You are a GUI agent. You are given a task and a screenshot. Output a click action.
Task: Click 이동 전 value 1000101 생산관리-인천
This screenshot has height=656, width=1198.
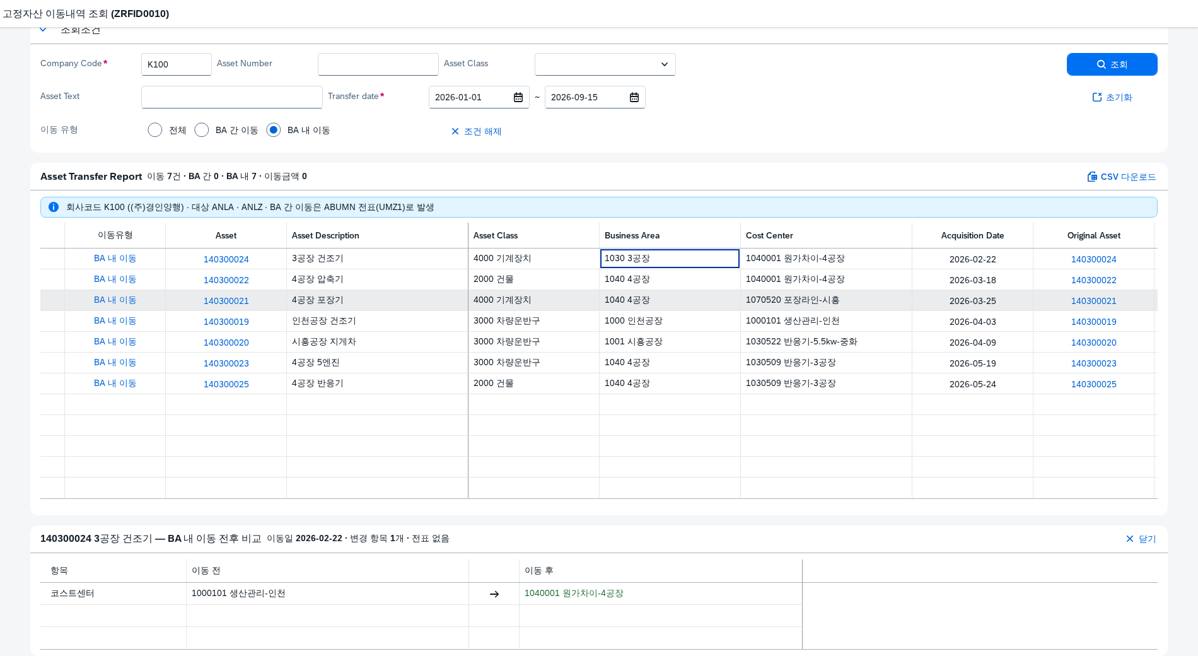[x=238, y=593]
